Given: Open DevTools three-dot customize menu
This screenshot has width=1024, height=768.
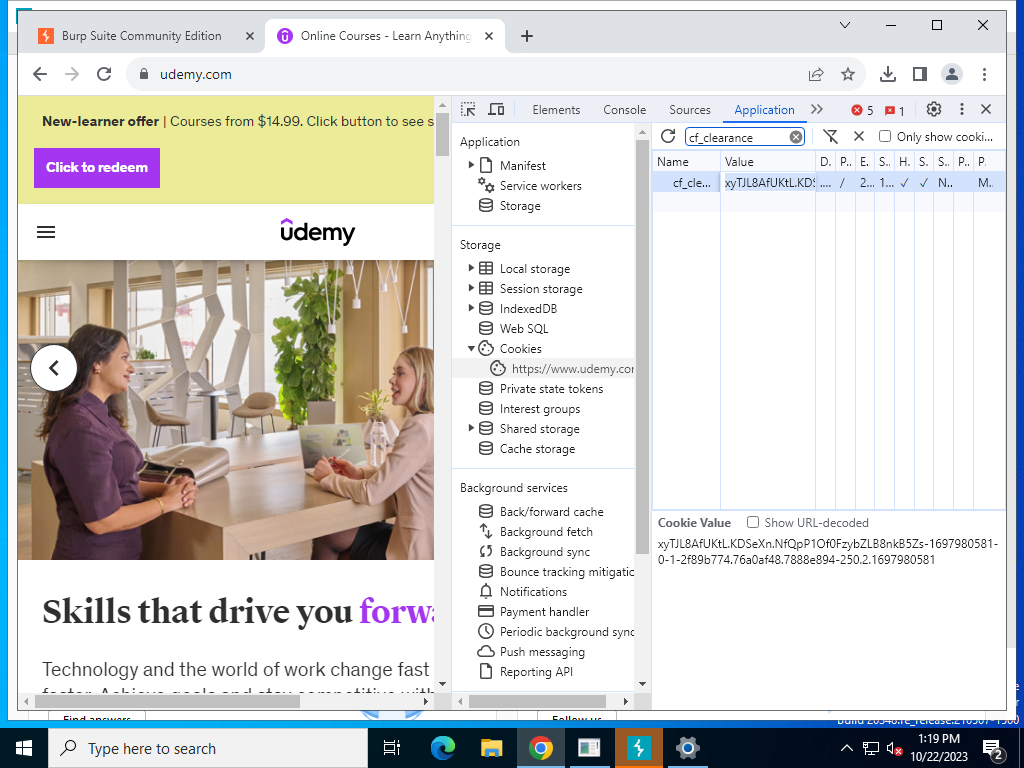Looking at the screenshot, I should tap(961, 109).
